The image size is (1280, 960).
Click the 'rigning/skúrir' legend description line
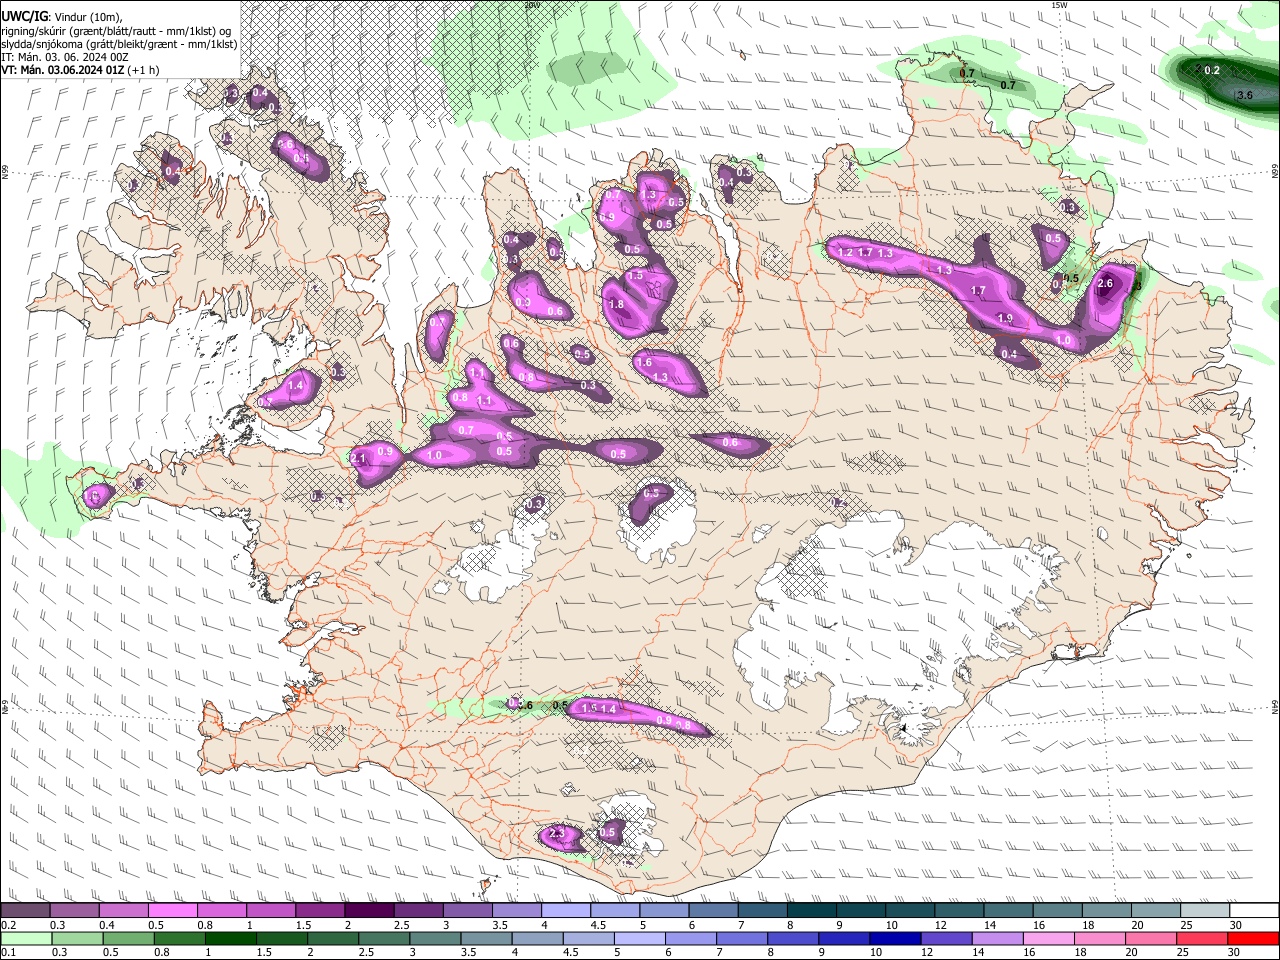pyautogui.click(x=117, y=31)
